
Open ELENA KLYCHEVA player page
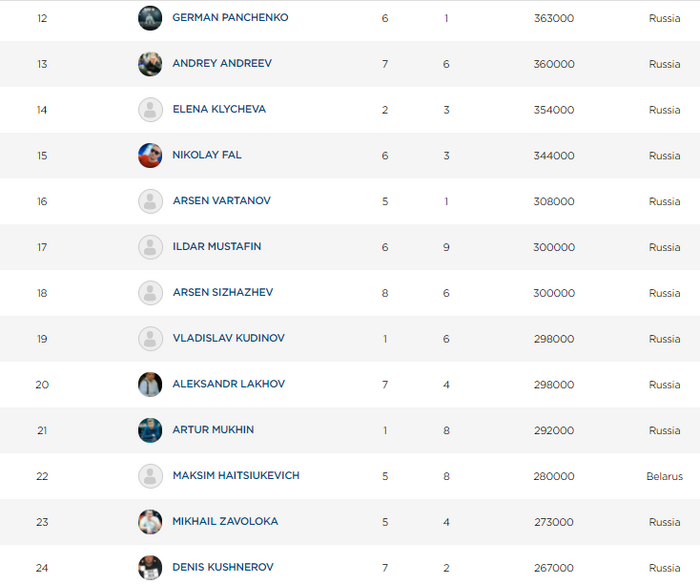[x=219, y=109]
